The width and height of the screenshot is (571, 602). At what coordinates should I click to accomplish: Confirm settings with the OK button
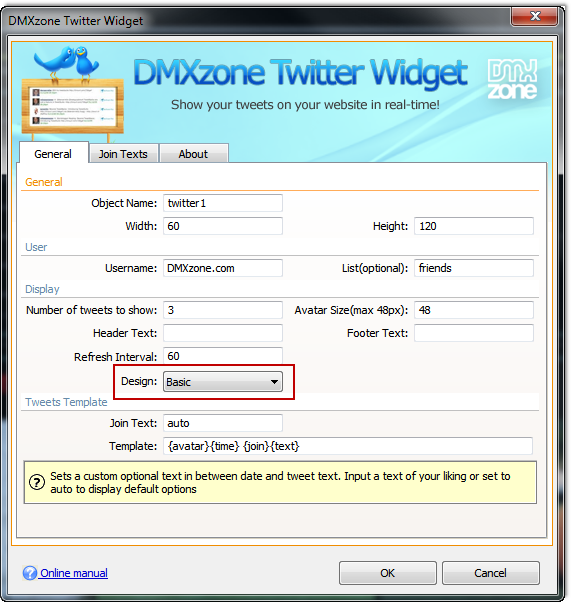click(x=387, y=573)
